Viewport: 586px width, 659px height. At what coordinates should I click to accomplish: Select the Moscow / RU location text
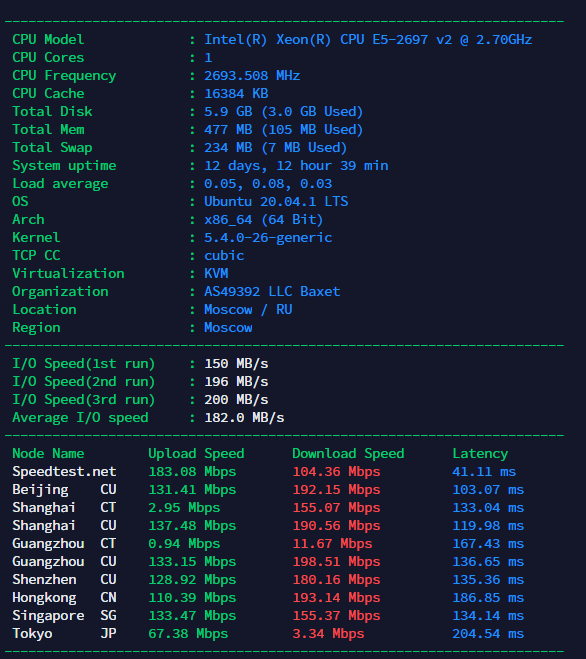(x=248, y=310)
